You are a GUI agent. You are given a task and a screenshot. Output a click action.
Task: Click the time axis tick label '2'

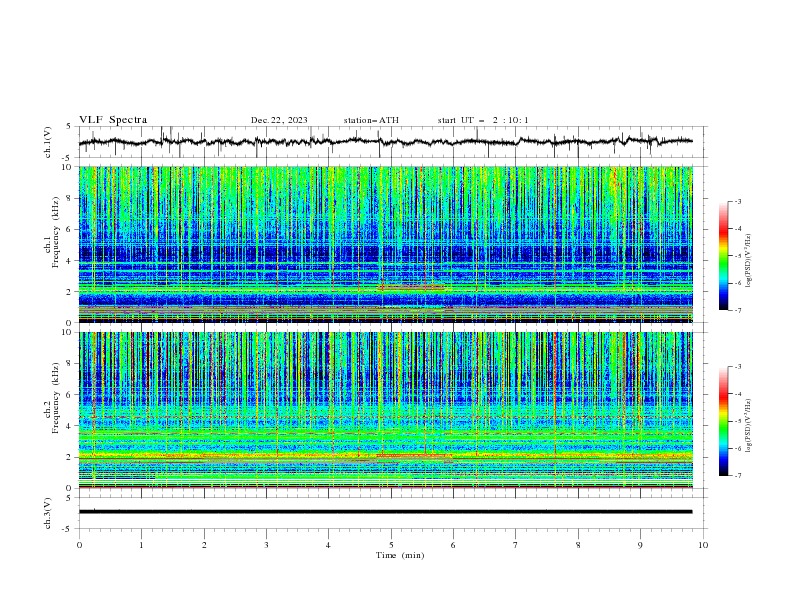[x=204, y=545]
